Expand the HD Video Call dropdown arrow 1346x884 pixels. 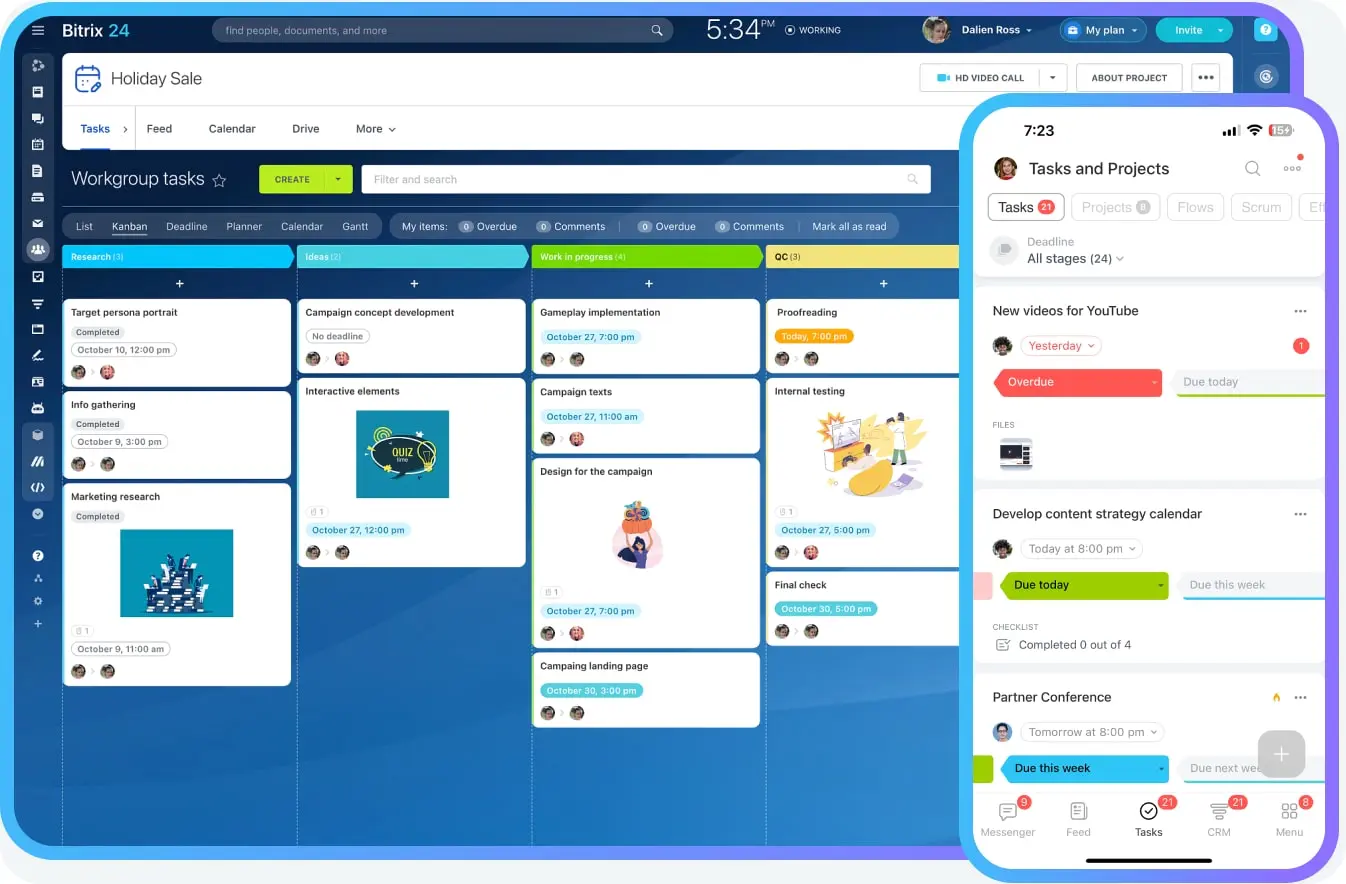point(1052,78)
